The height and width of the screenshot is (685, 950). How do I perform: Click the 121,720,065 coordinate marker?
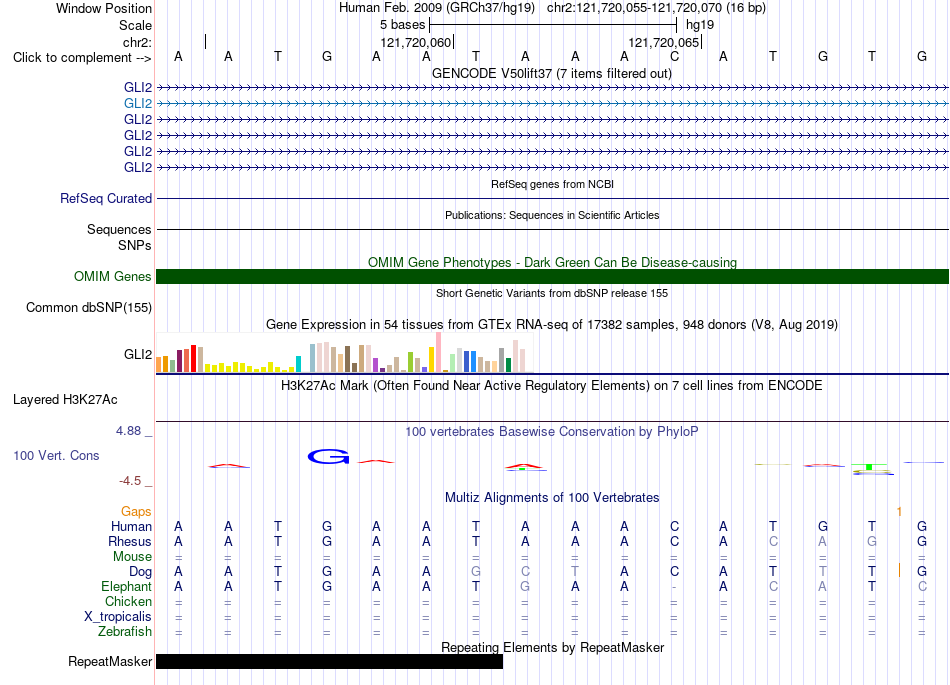pos(663,42)
